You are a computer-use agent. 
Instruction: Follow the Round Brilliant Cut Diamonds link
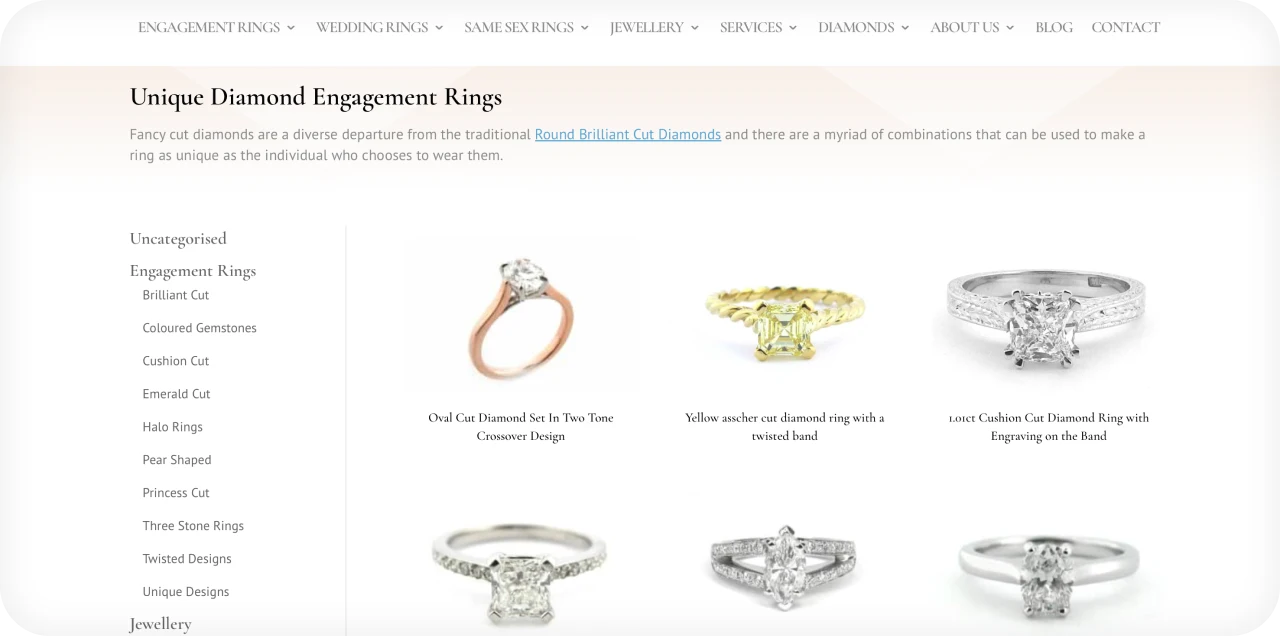click(x=628, y=134)
